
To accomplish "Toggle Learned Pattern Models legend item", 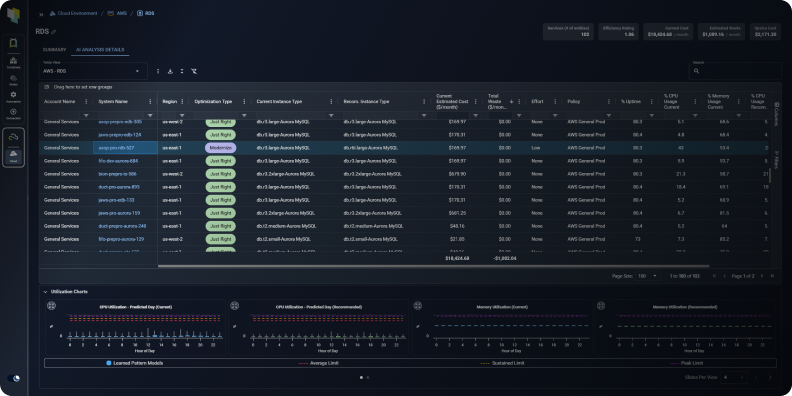I will 135,363.
